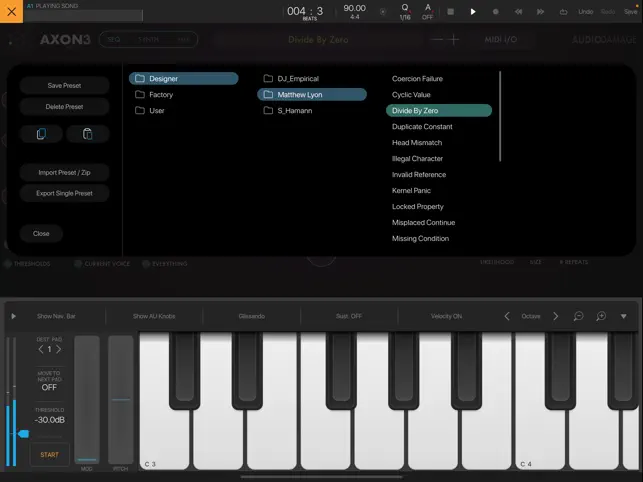Toggle the metronome icon beside tempo

point(383,11)
